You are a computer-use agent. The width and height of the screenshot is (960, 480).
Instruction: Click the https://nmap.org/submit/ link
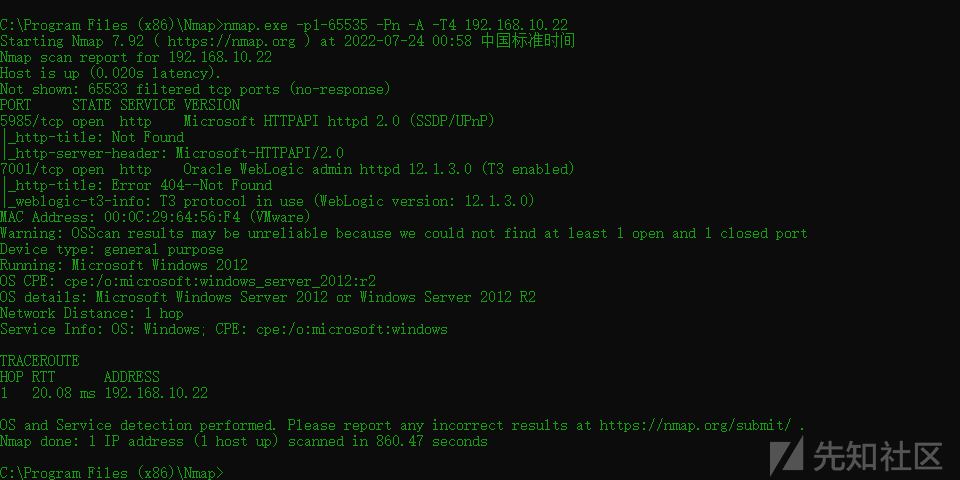tap(697, 425)
